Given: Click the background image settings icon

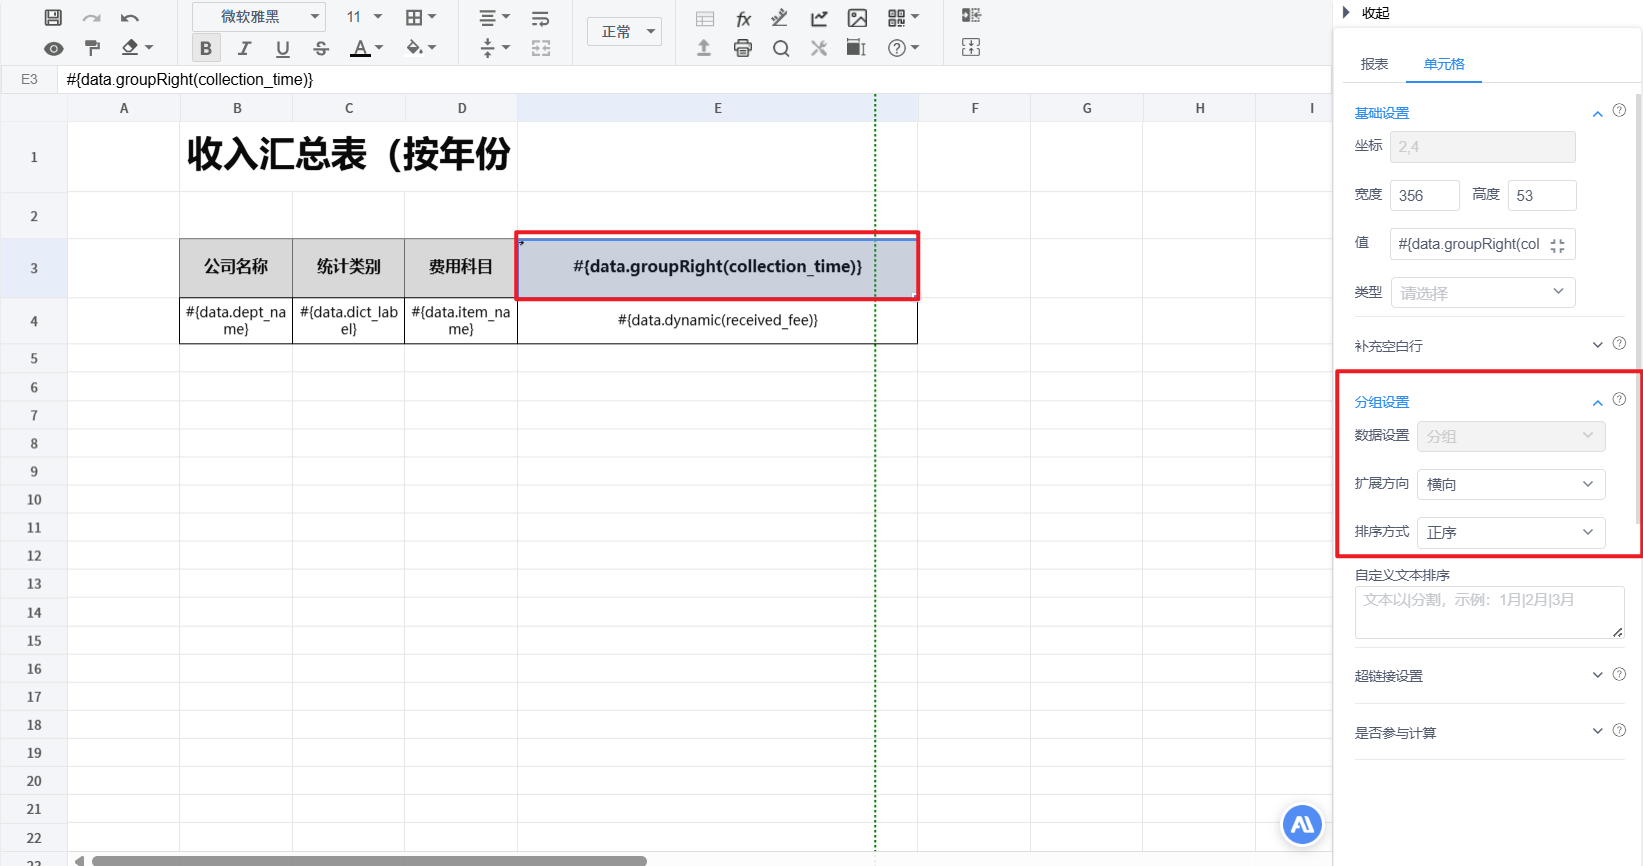Looking at the screenshot, I should [856, 48].
